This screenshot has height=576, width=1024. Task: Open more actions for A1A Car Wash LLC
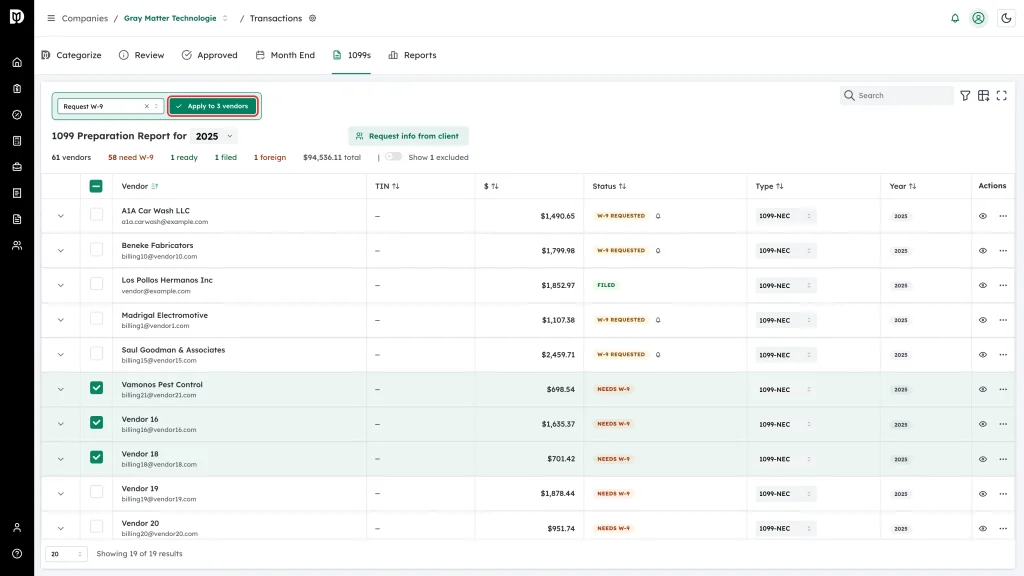tap(1003, 216)
